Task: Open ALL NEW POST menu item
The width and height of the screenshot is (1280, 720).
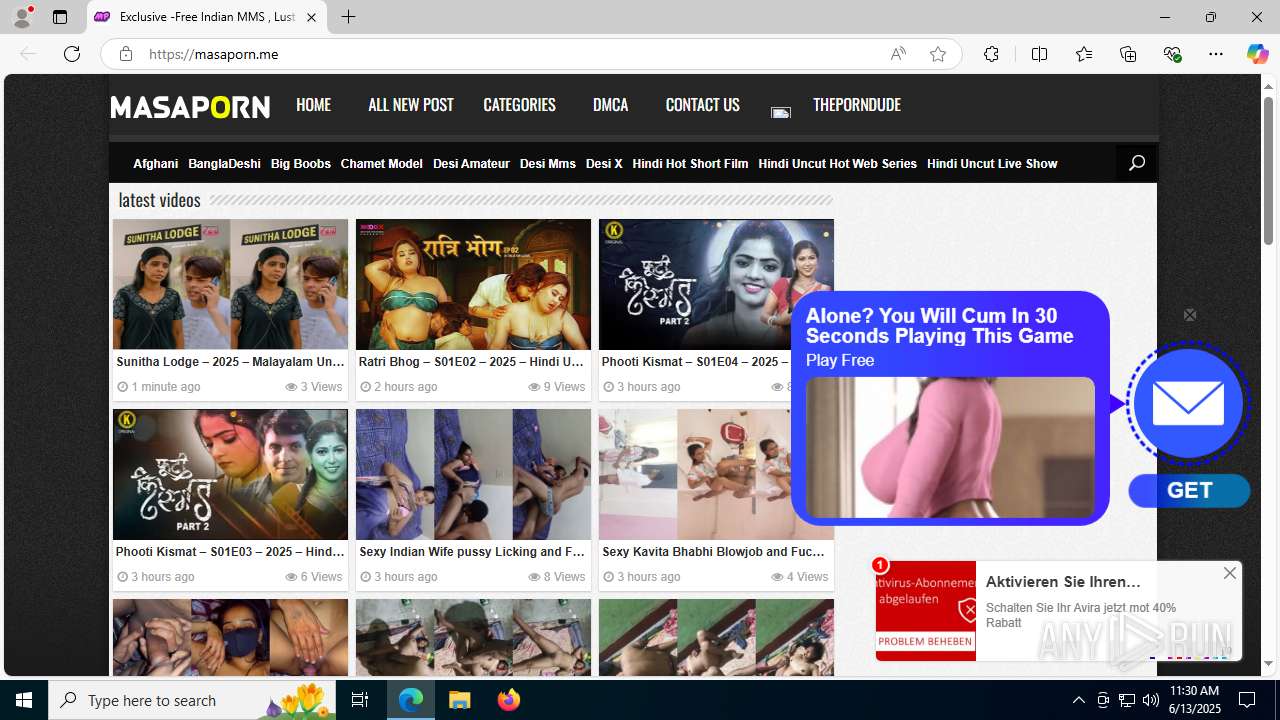Action: click(410, 105)
